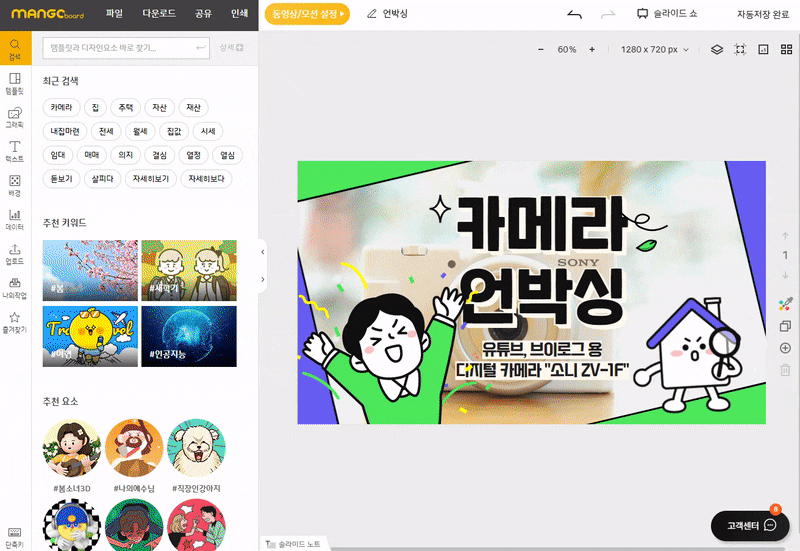Click the template search input field
This screenshot has width=800, height=551.
click(126, 48)
